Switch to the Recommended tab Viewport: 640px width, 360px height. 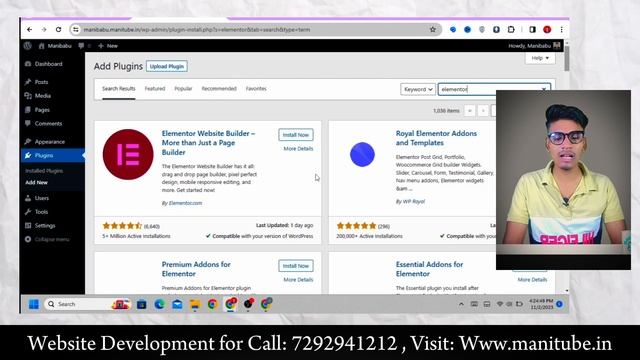pyautogui.click(x=219, y=89)
